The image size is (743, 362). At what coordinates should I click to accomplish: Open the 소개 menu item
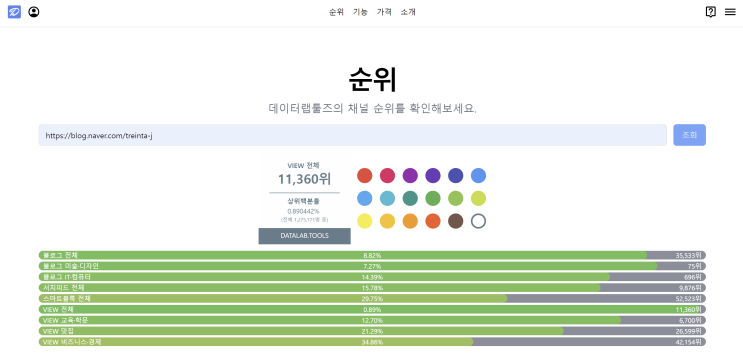(x=408, y=12)
